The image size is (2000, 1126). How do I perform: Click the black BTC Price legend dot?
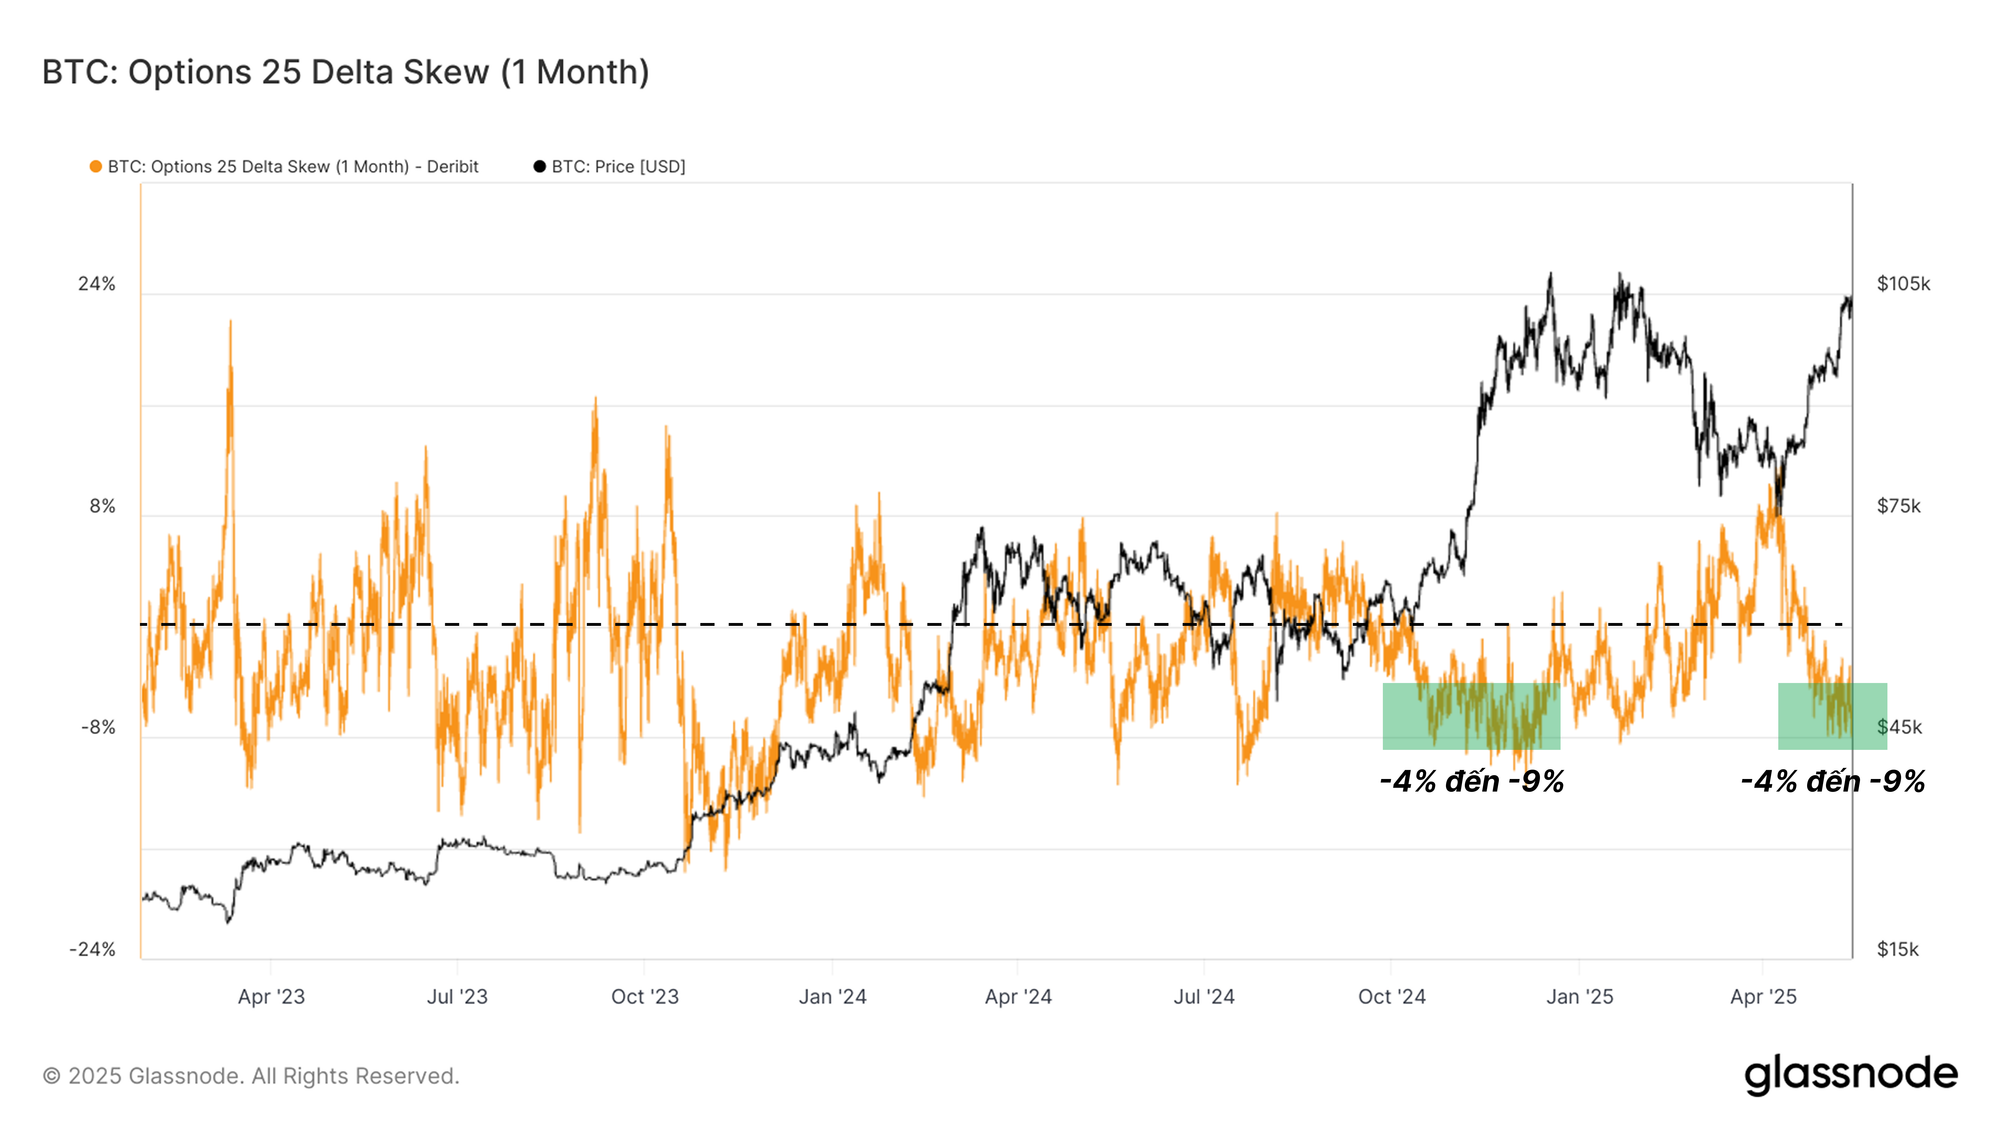click(540, 167)
